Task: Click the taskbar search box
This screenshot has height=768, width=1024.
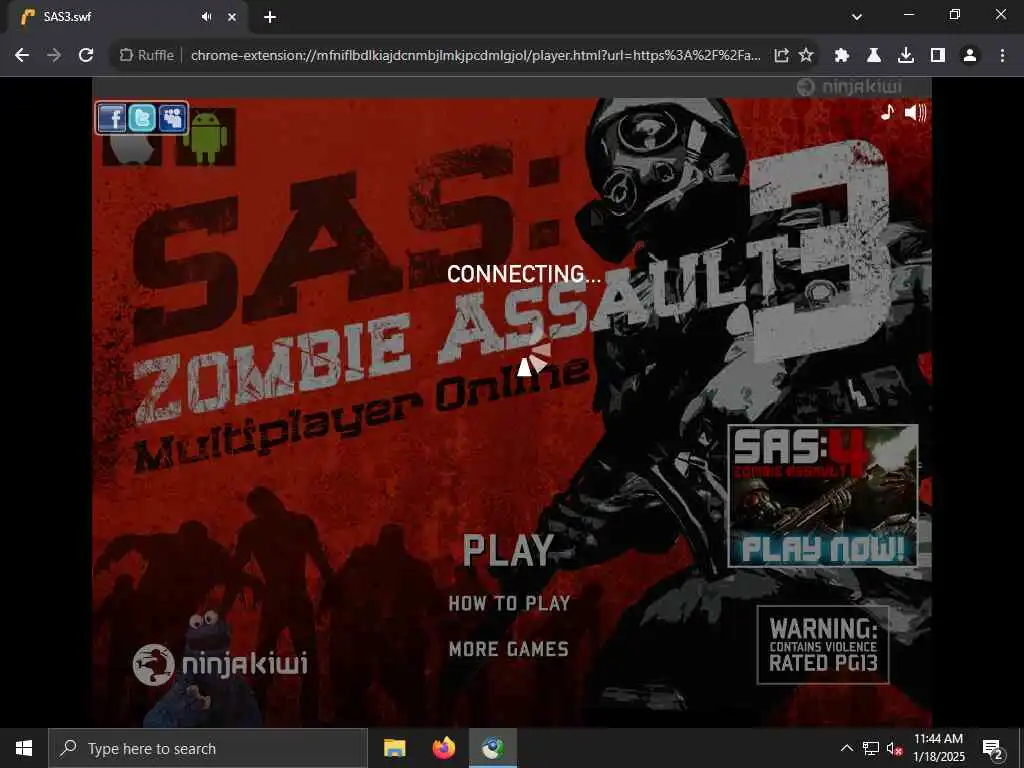Action: click(x=208, y=748)
